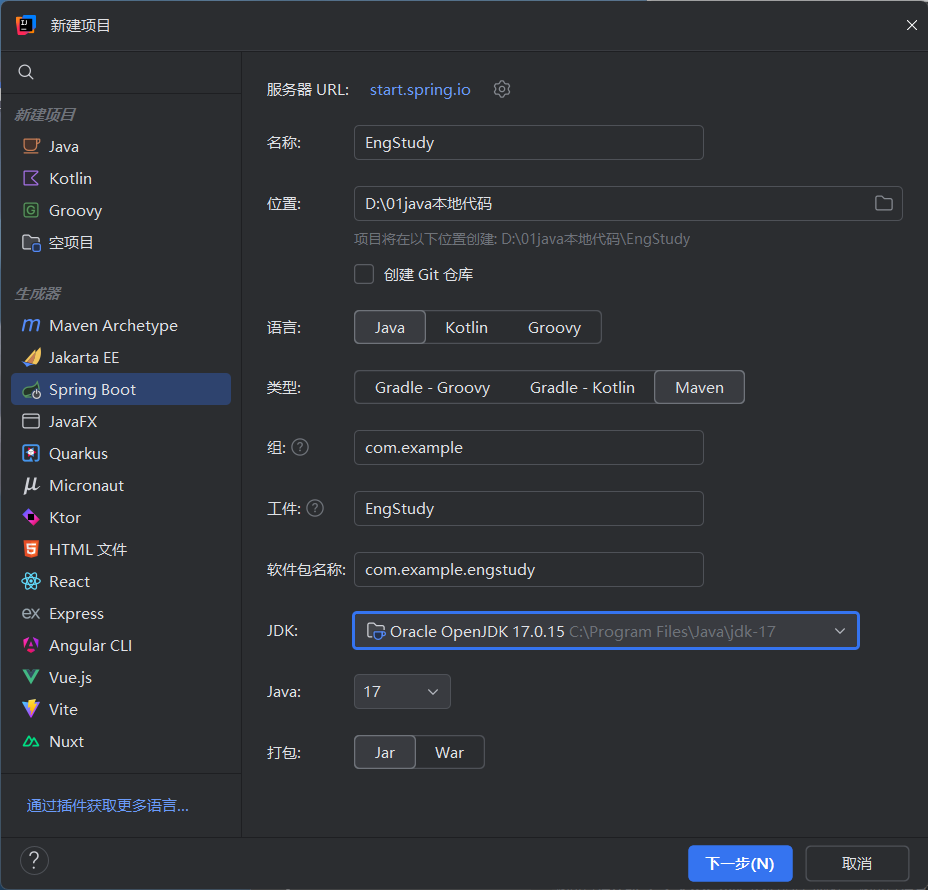Click the Java coffee cup icon
The image size is (928, 890).
pyautogui.click(x=31, y=146)
